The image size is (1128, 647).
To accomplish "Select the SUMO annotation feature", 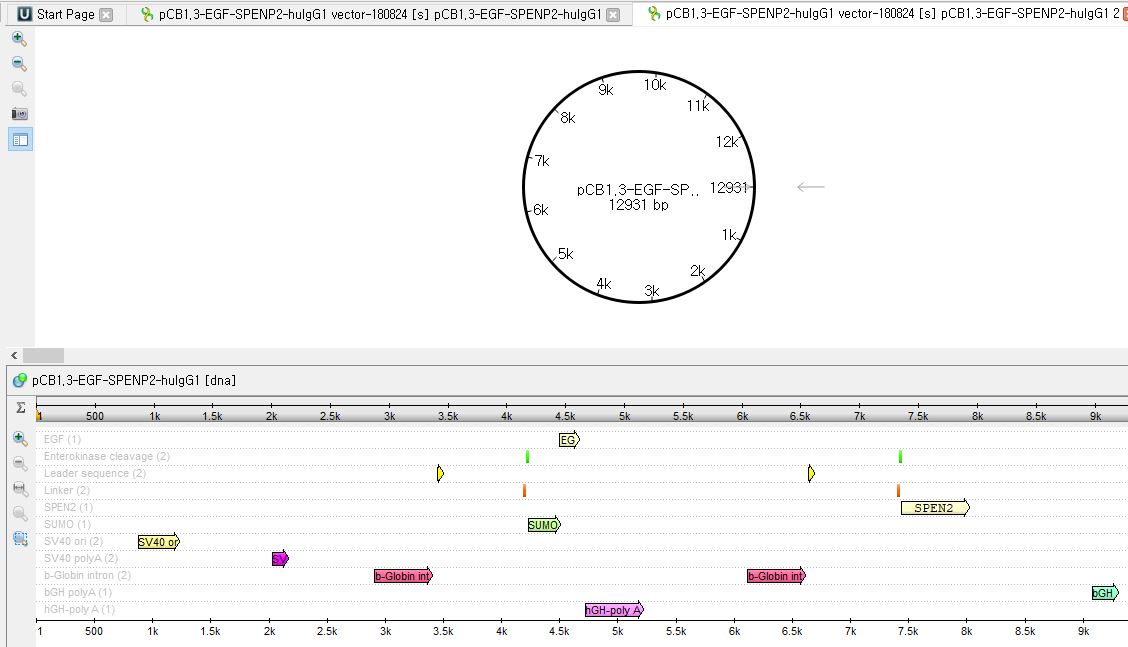I will [543, 525].
